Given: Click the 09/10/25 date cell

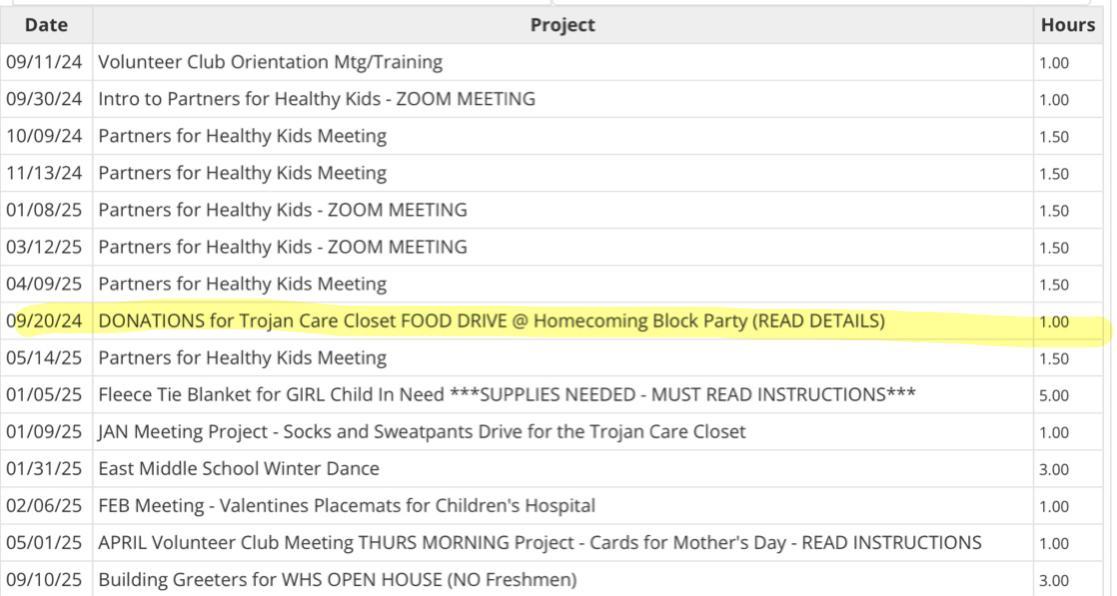Looking at the screenshot, I should pyautogui.click(x=45, y=580).
